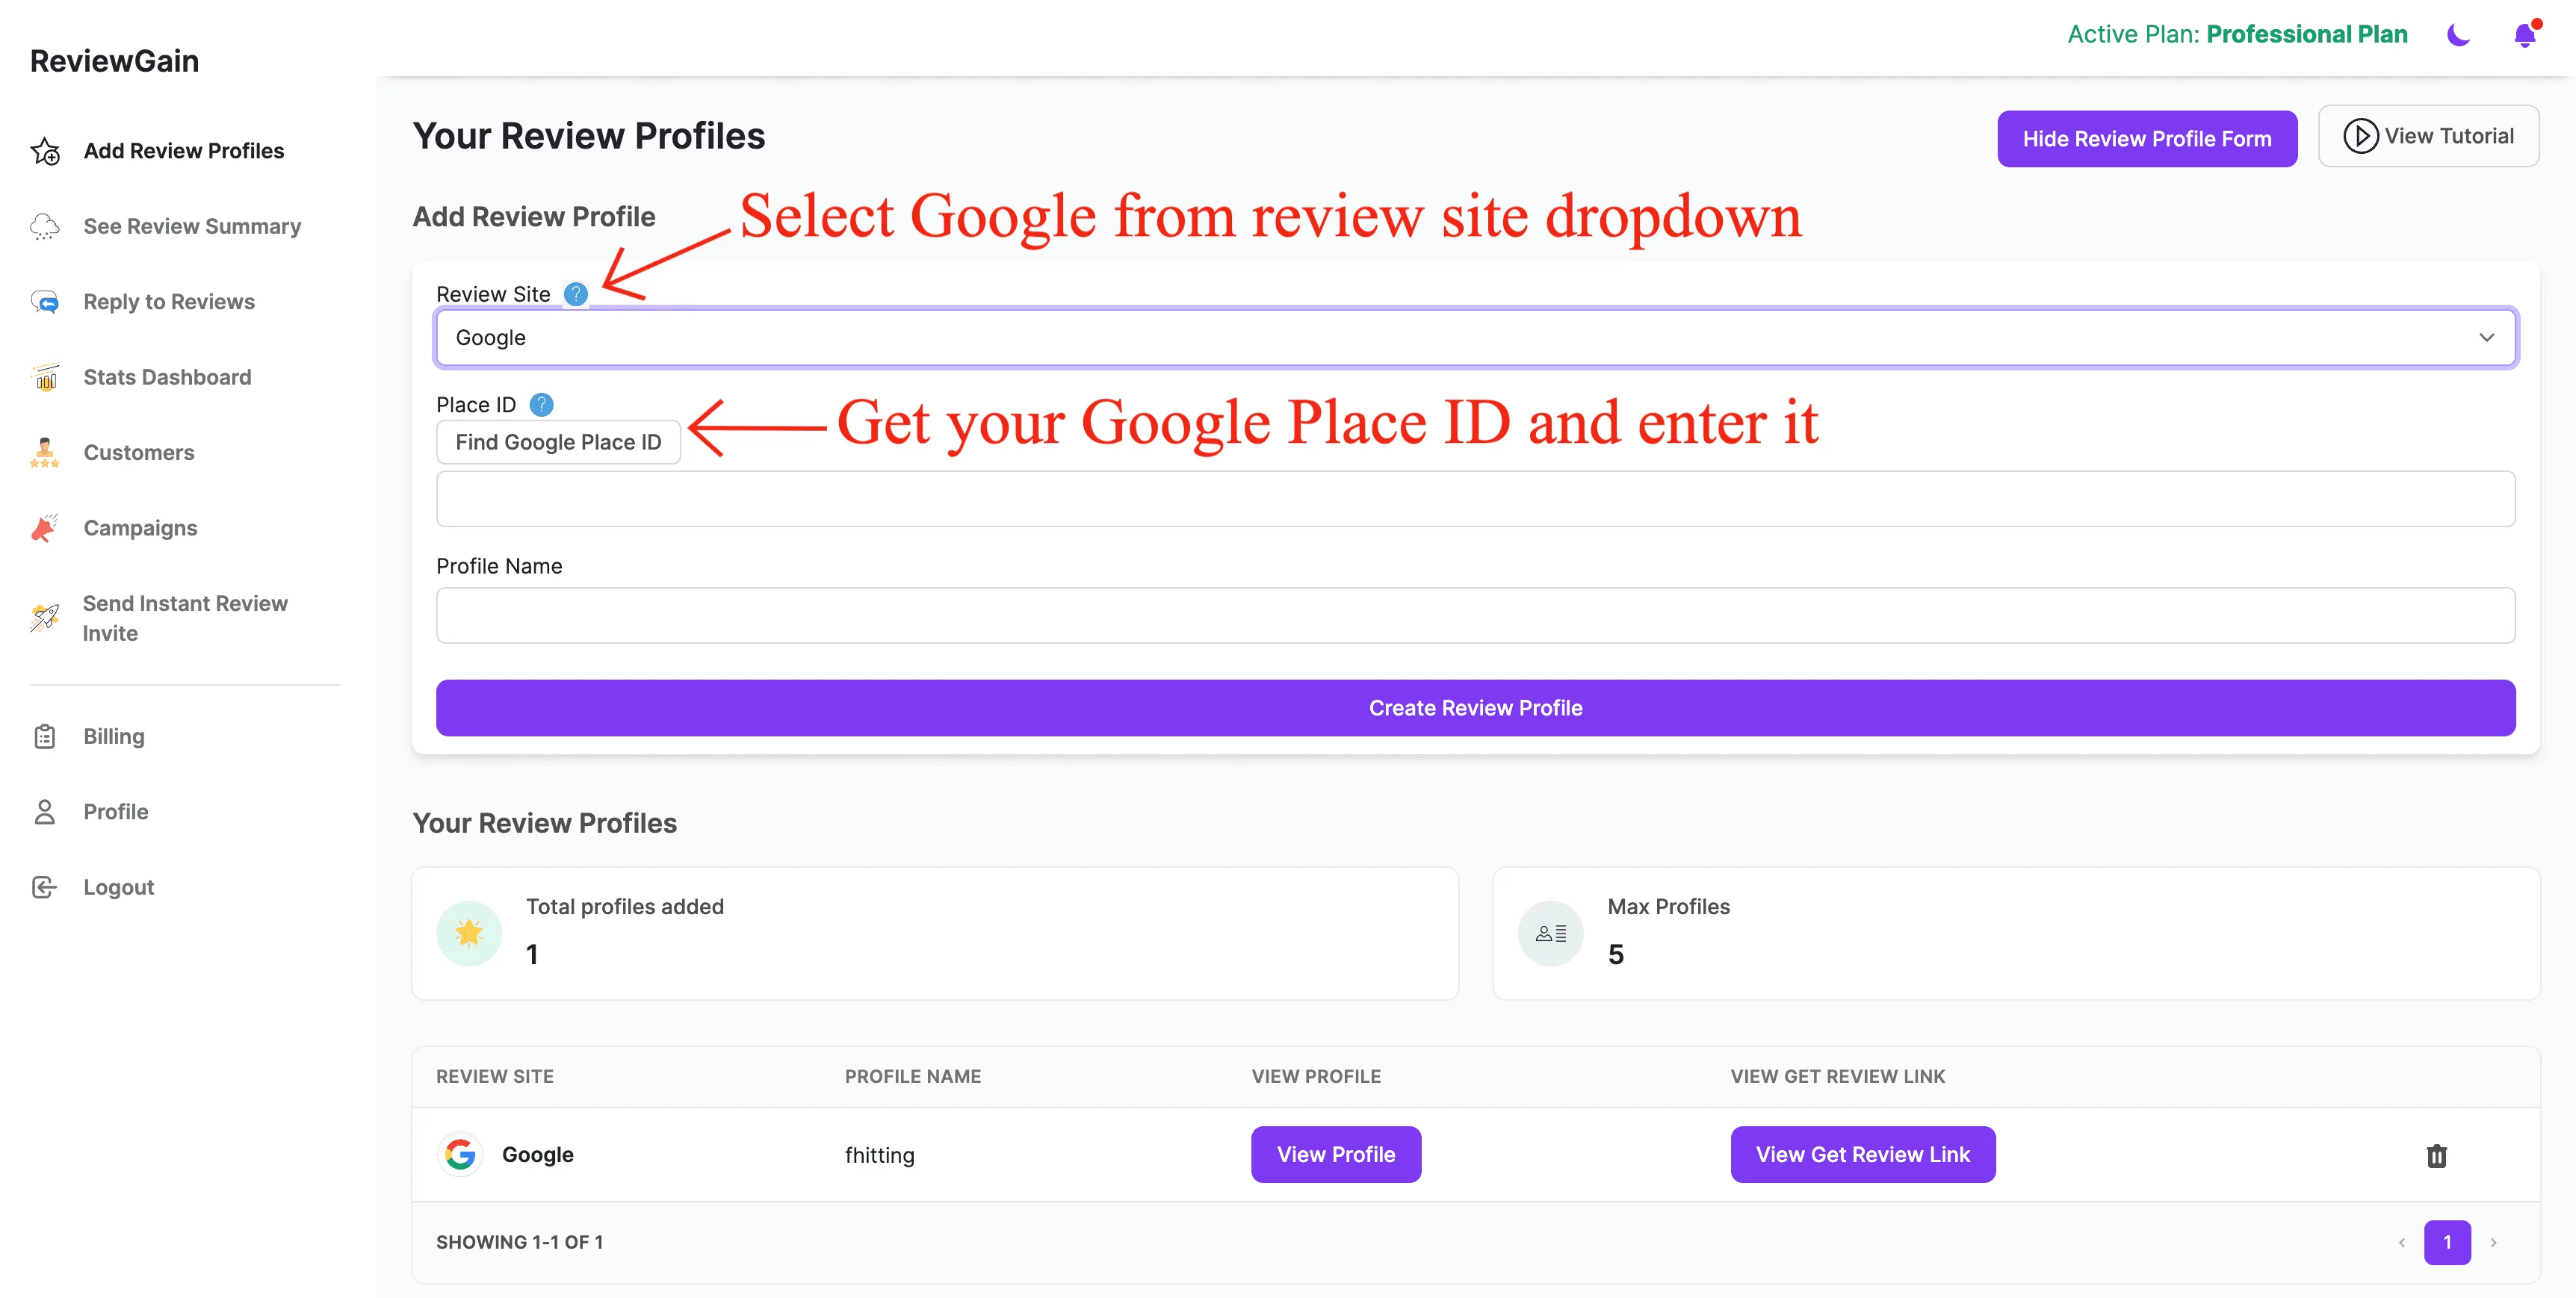This screenshot has height=1298, width=2576.
Task: Click the REVIEW SITE column header
Action: (x=495, y=1077)
